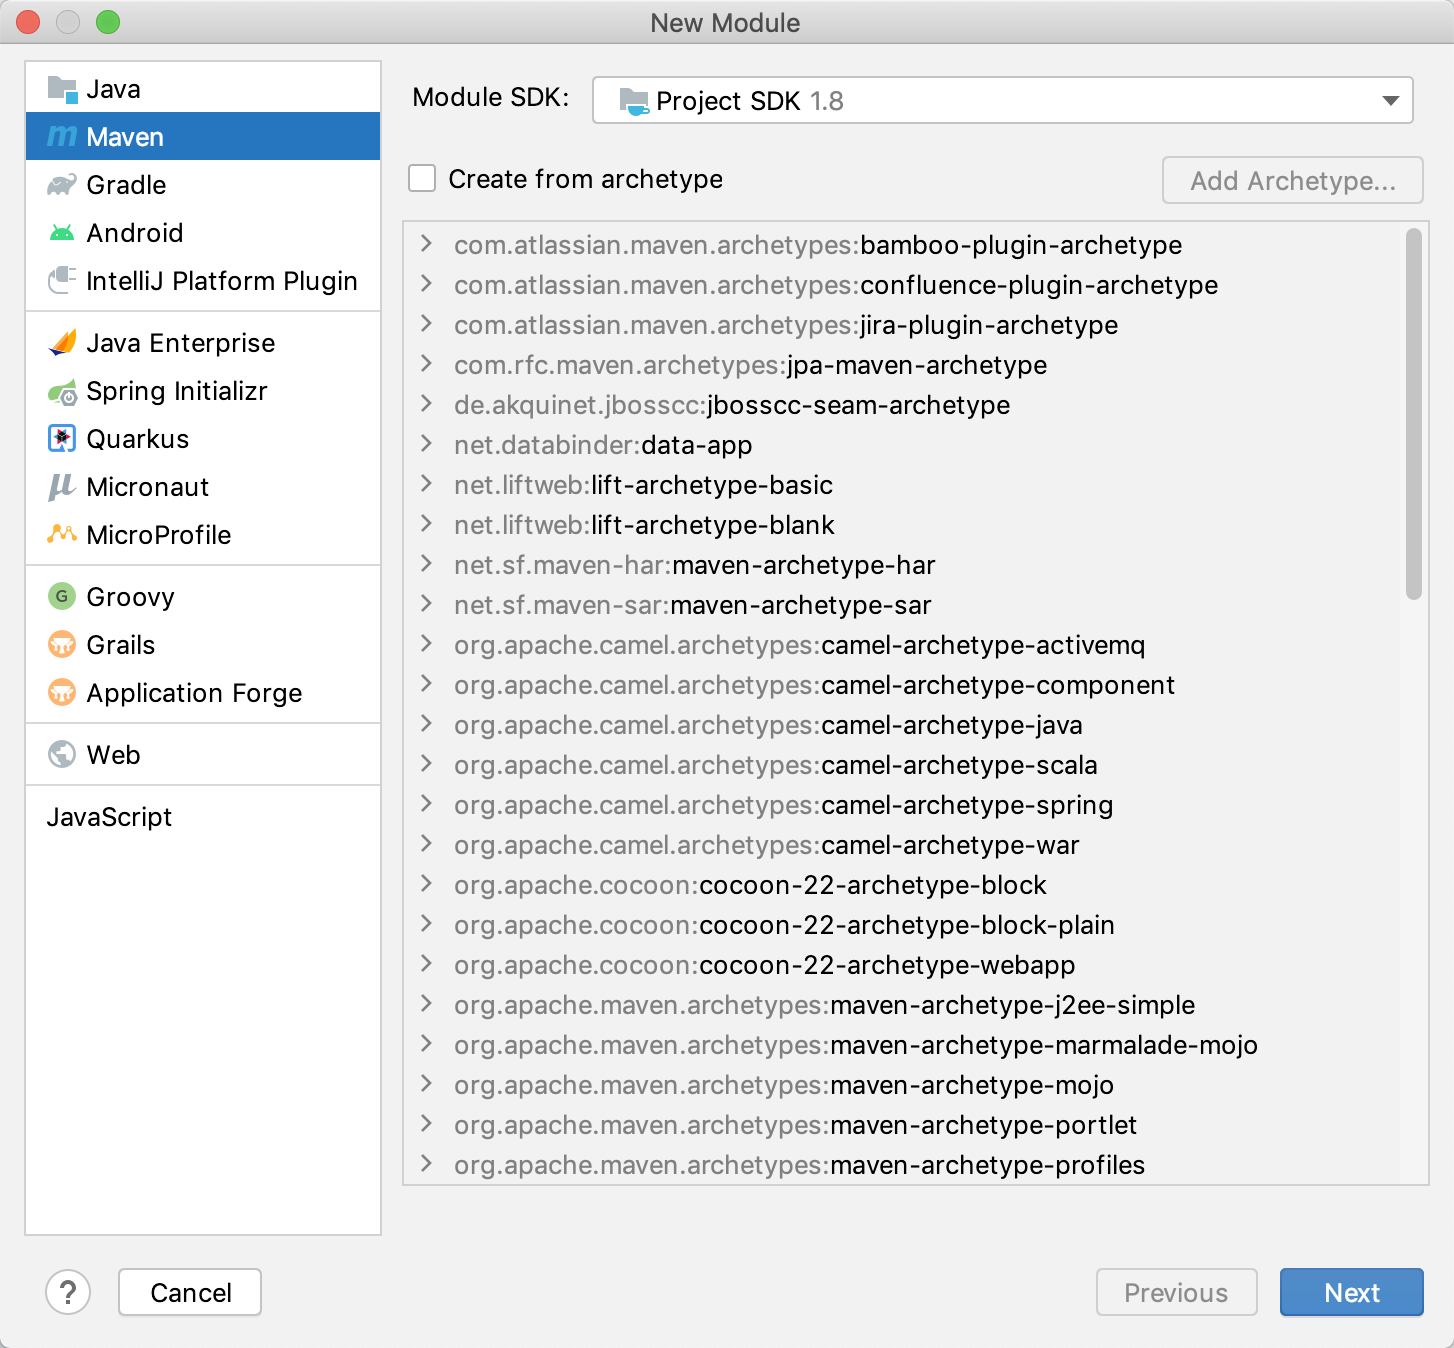Select maven-archetype-profiles row
1454x1348 pixels.
tap(914, 1165)
